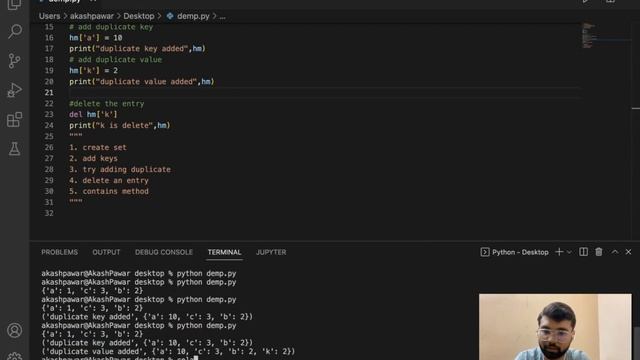Viewport: 640px width, 360px height.
Task: Click the minimap code overview
Action: coord(589,36)
